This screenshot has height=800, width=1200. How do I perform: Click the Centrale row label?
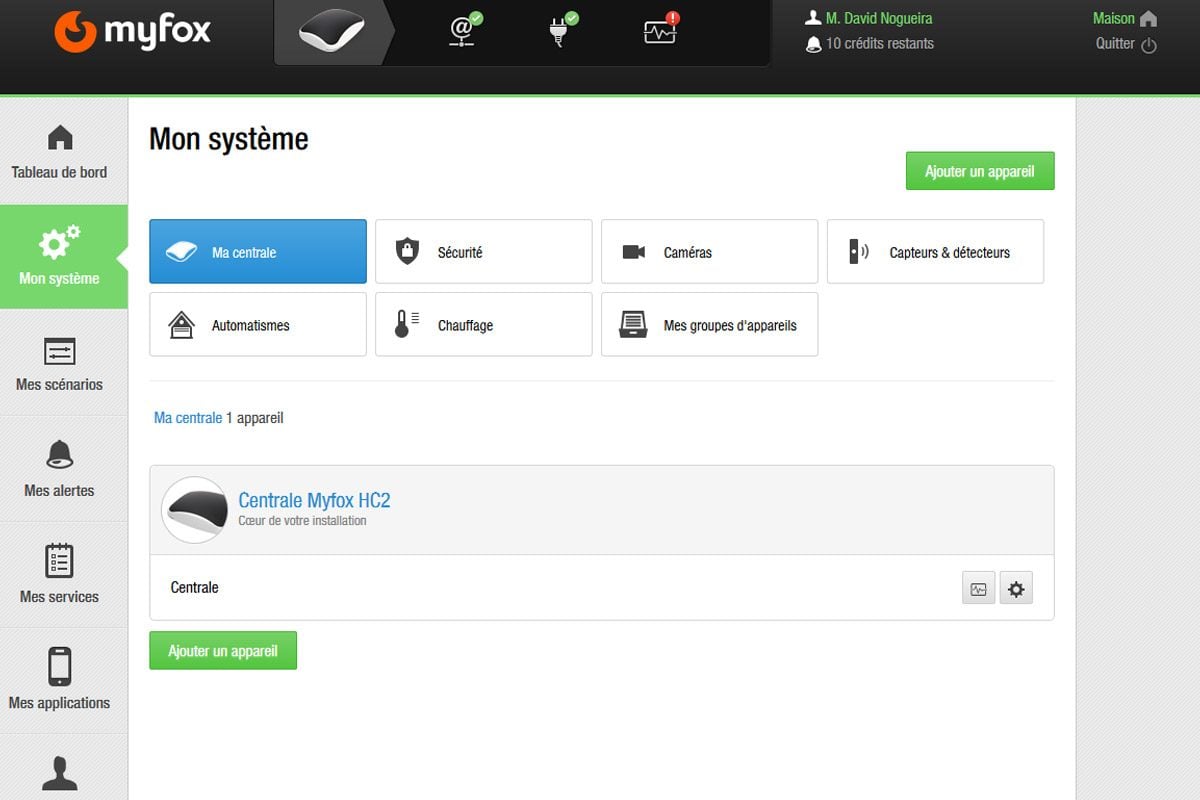coord(195,587)
